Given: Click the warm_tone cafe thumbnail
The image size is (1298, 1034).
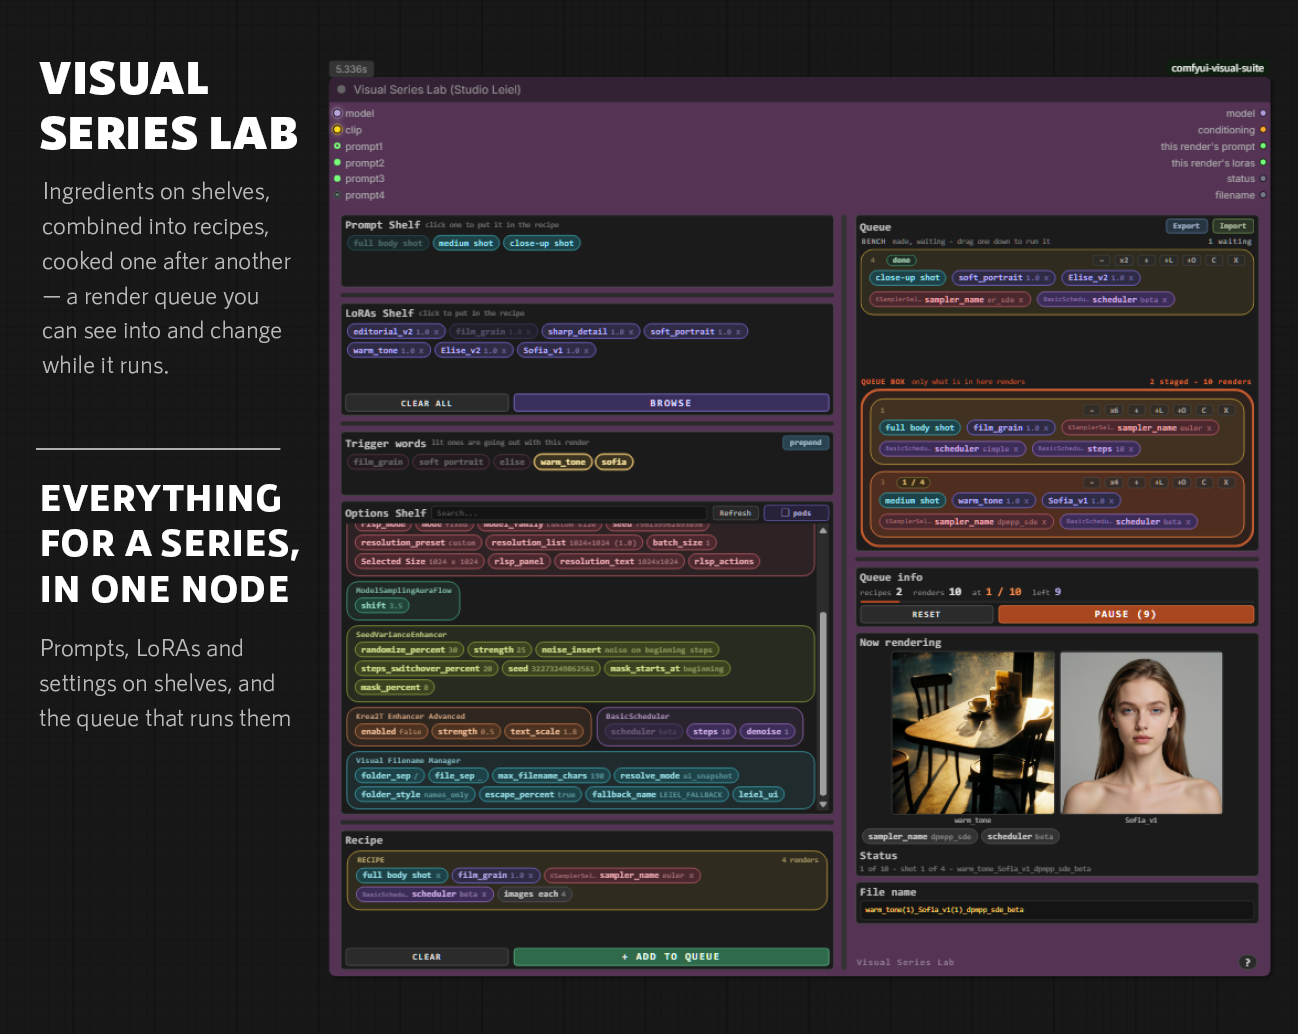Looking at the screenshot, I should [973, 733].
